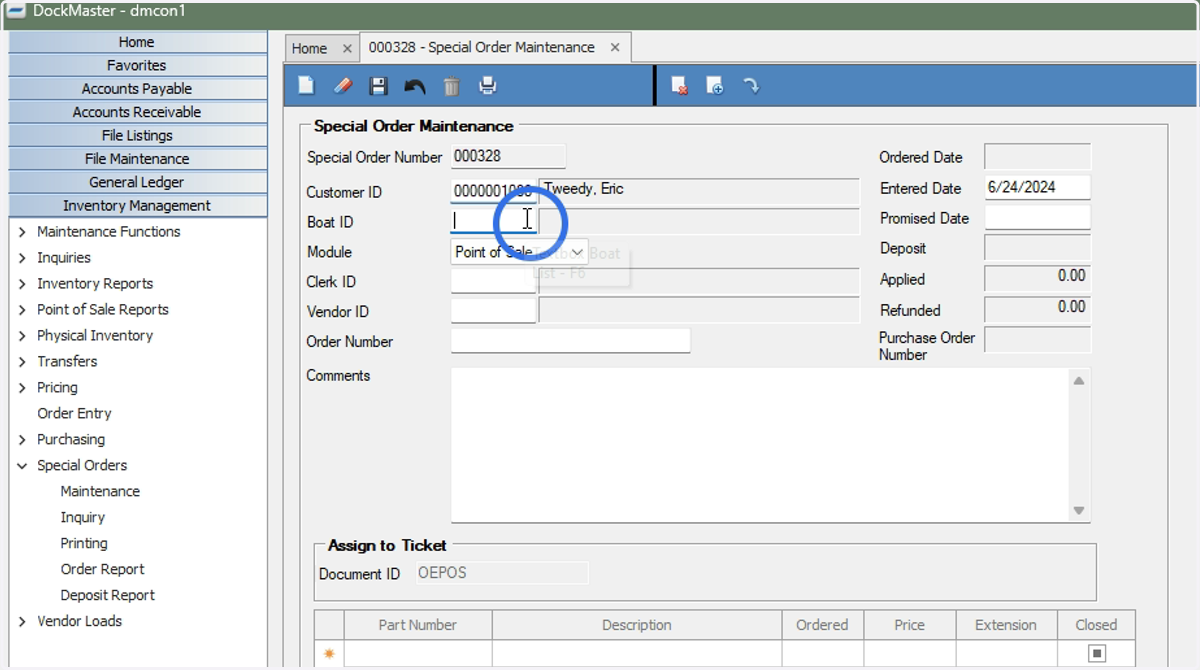Screen dimensions: 1200x670
Task: Click the Promised Date field
Action: pos(1037,217)
